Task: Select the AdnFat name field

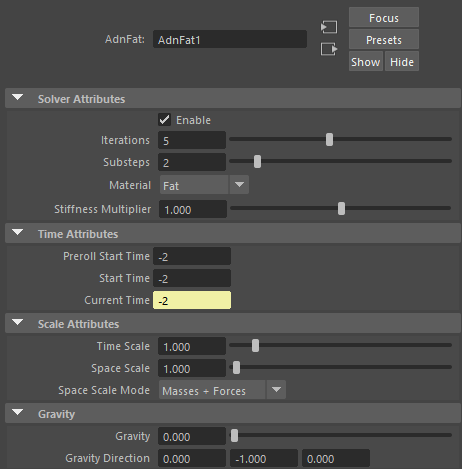Action: tap(230, 40)
